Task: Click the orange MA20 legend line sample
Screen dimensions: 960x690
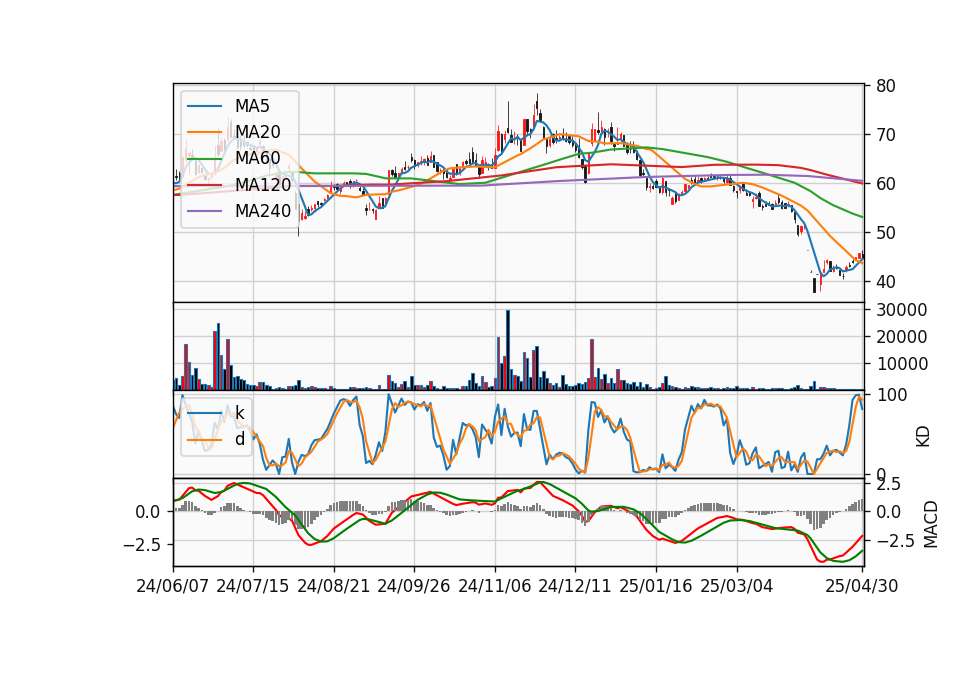Action: point(204,132)
